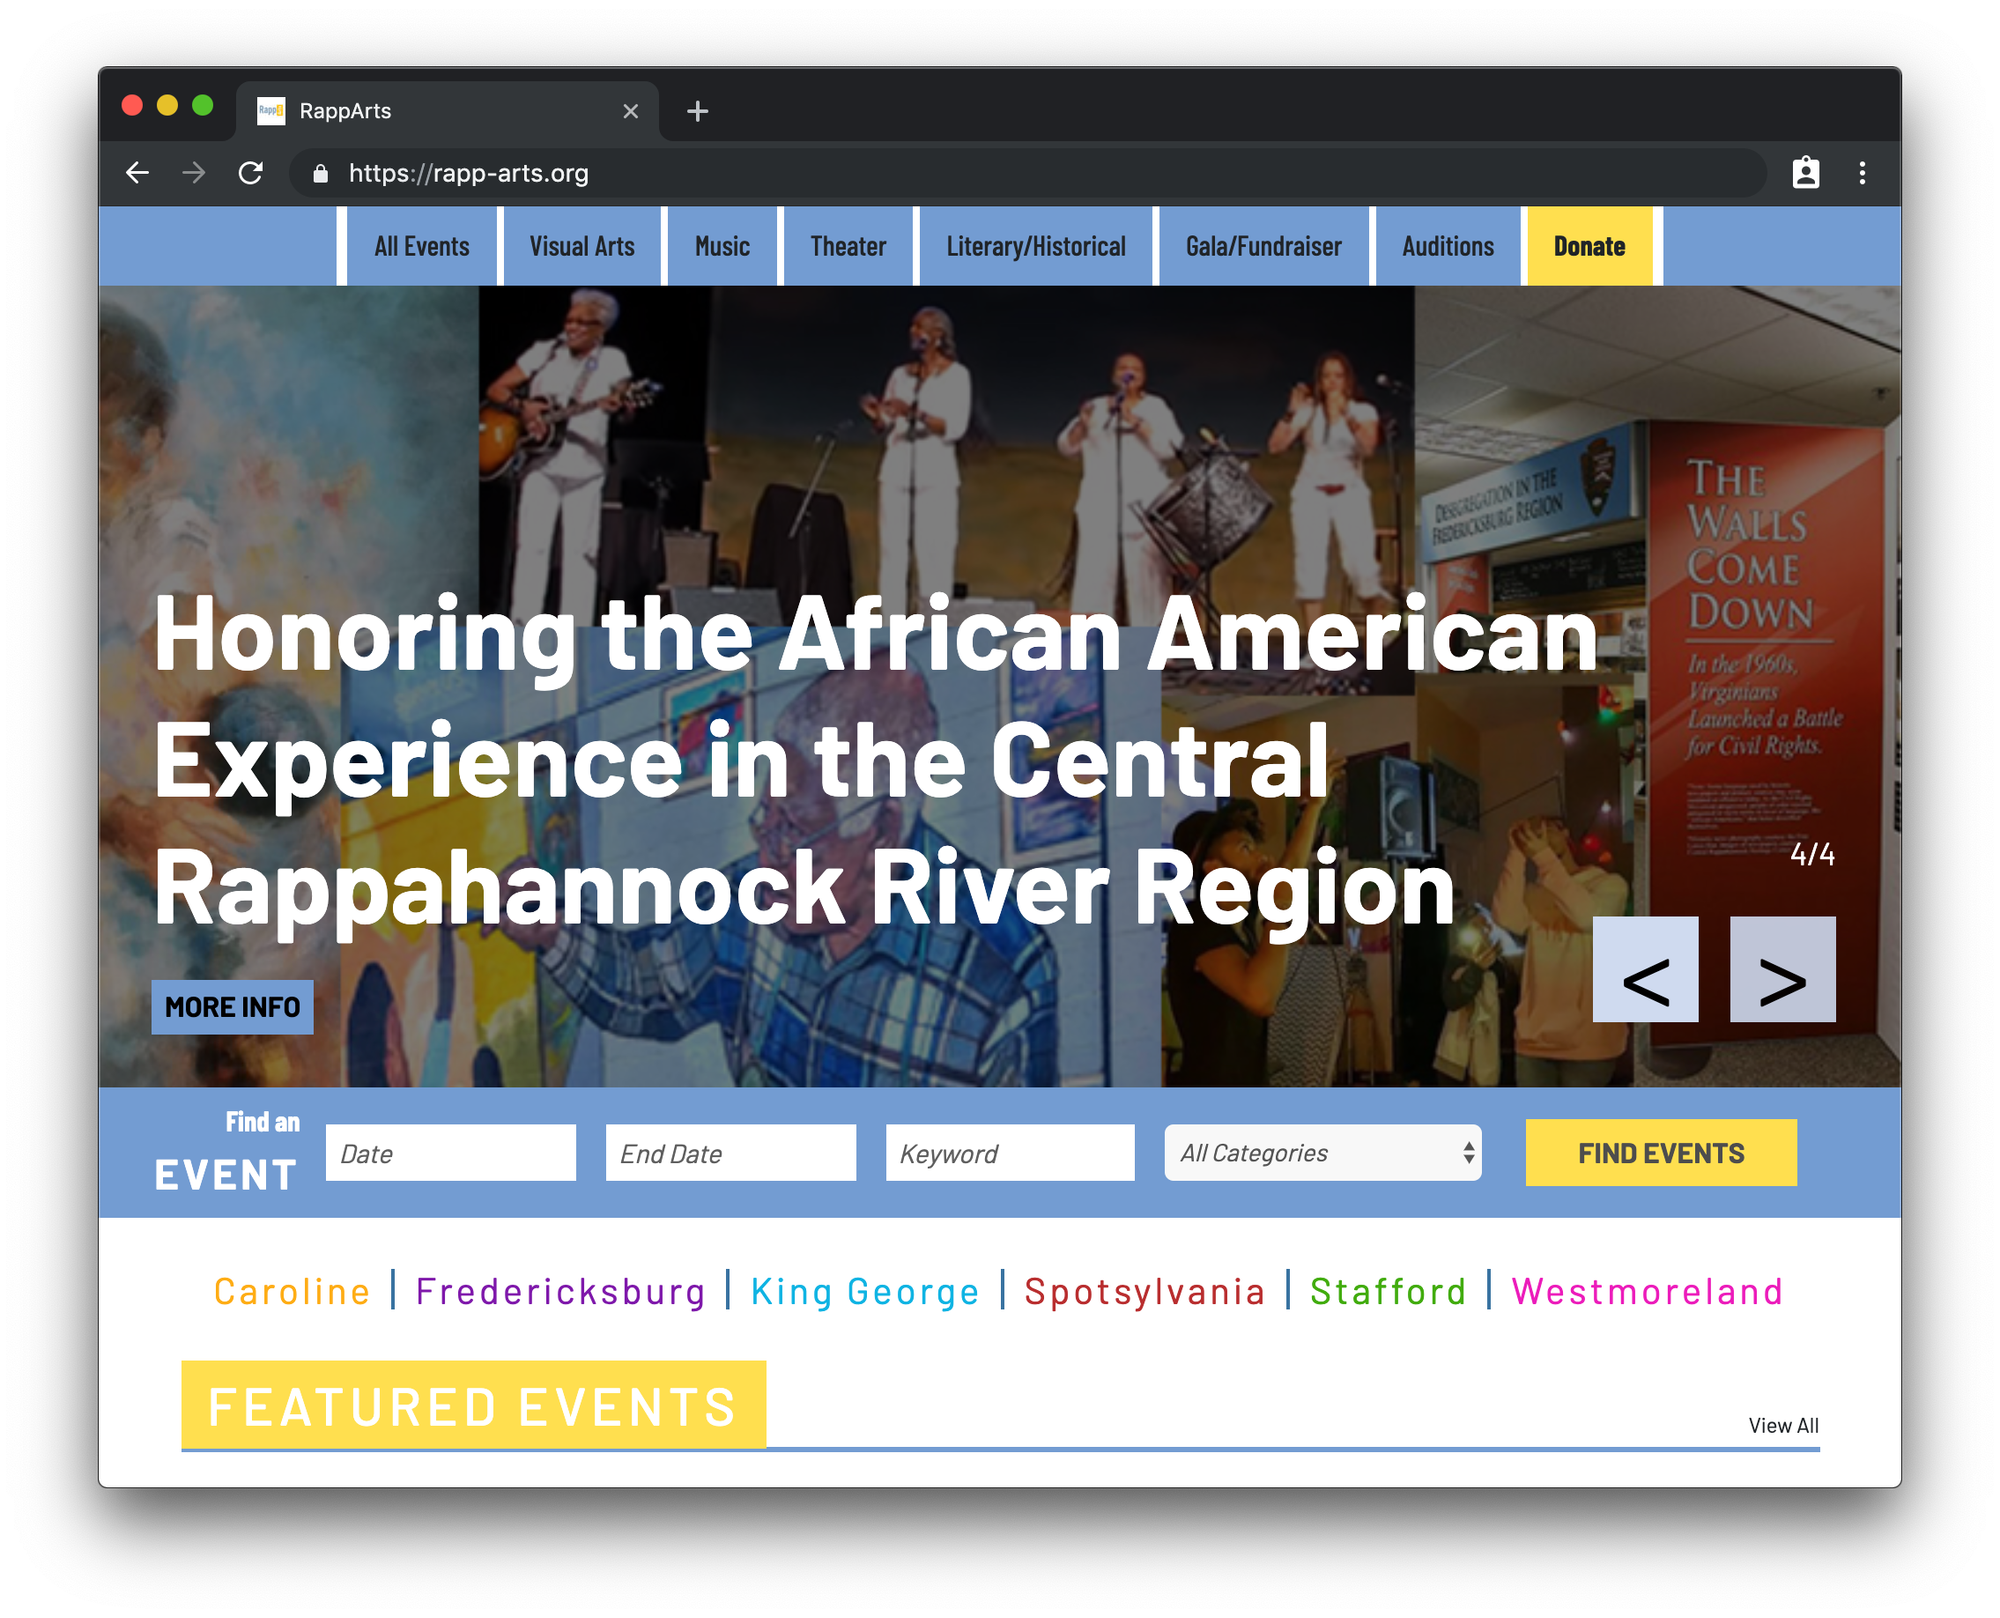Image resolution: width=2000 pixels, height=1618 pixels.
Task: Open the Visual Arts menu item
Action: pyautogui.click(x=582, y=246)
